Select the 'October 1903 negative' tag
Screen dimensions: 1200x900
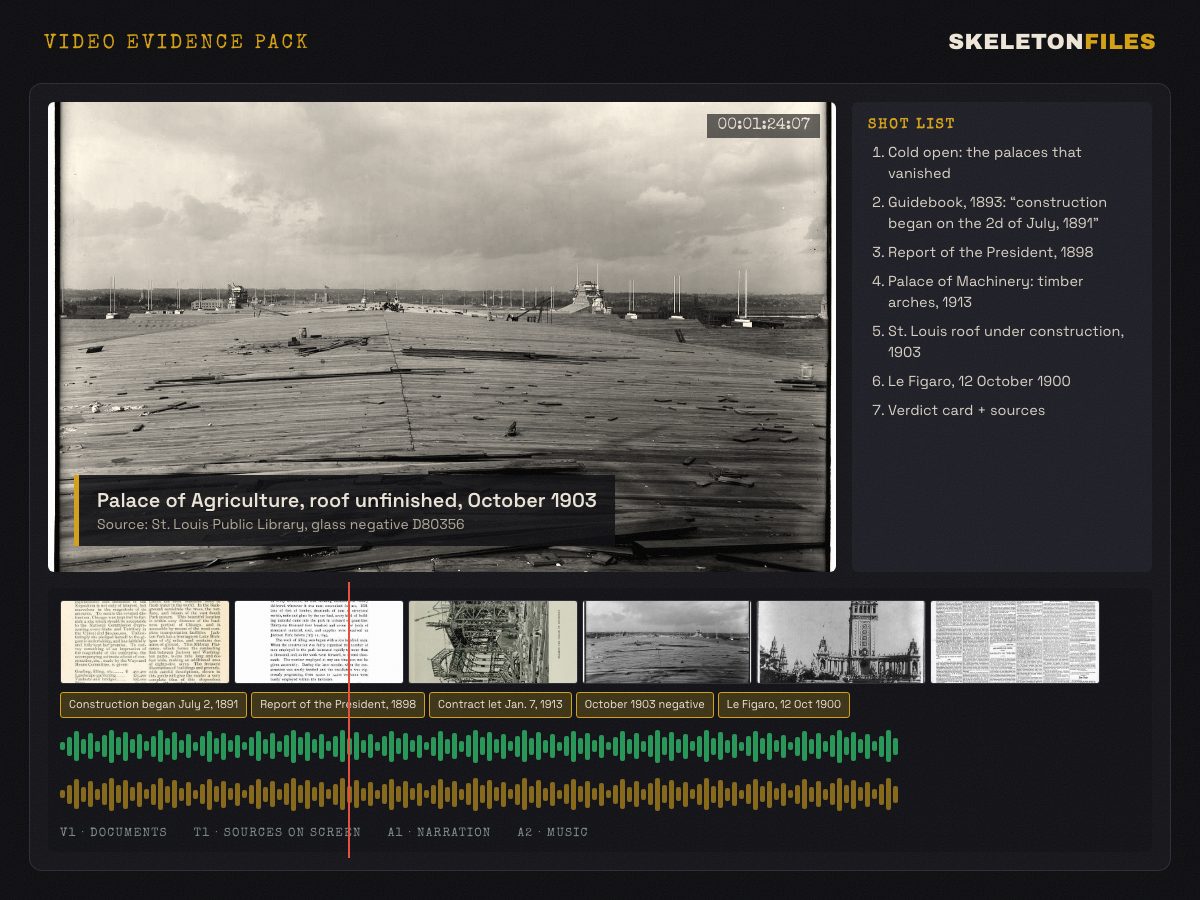tap(645, 705)
